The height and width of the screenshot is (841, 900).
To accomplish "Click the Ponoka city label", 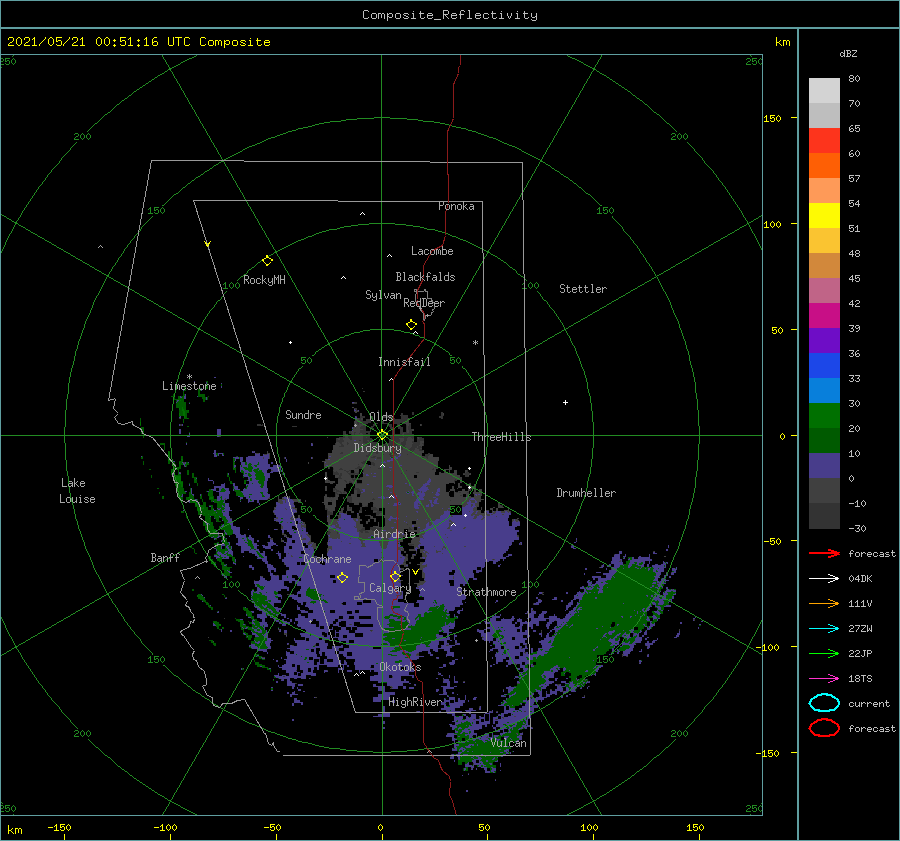I will [x=456, y=206].
